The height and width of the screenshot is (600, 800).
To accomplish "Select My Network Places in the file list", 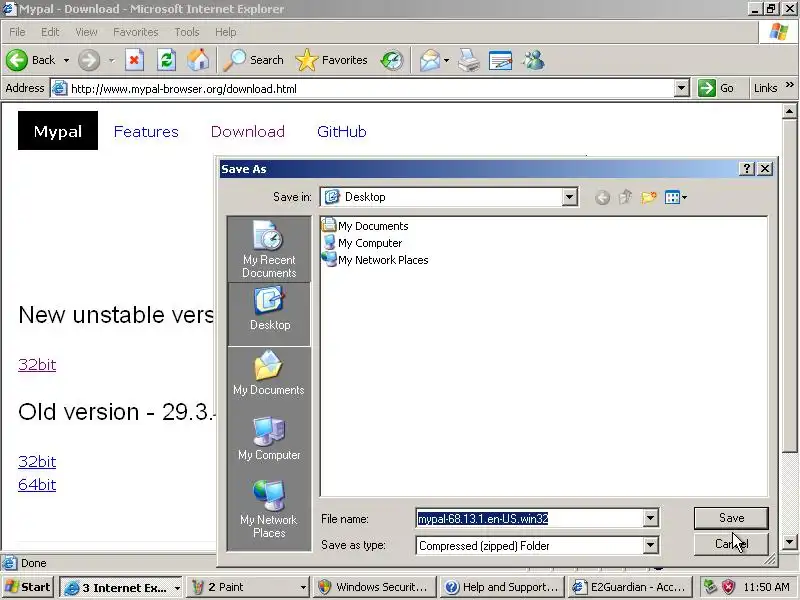I will (x=376, y=260).
